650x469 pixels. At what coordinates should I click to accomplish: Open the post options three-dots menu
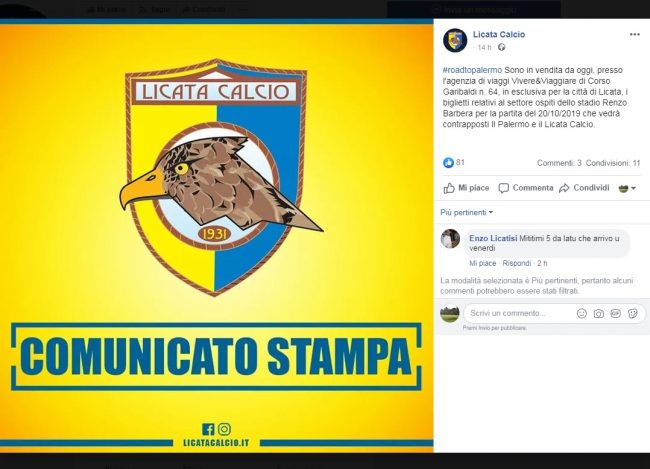pyautogui.click(x=634, y=34)
